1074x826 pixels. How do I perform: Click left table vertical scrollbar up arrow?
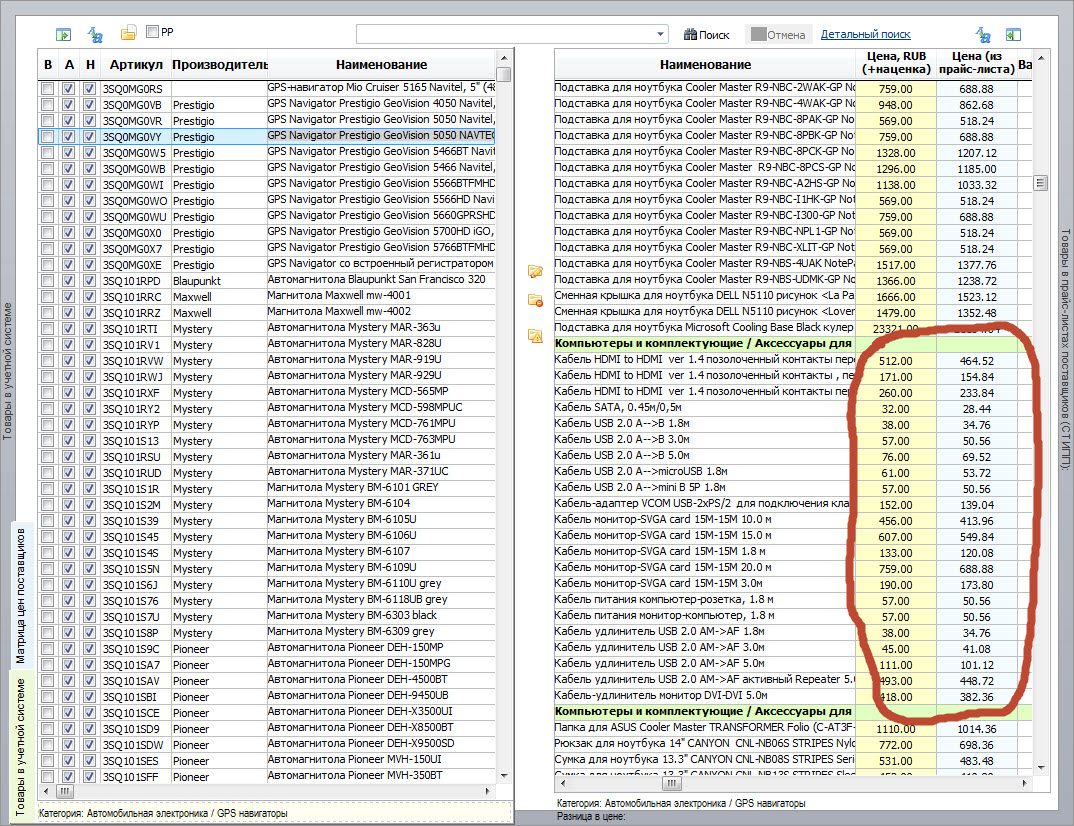coord(504,58)
